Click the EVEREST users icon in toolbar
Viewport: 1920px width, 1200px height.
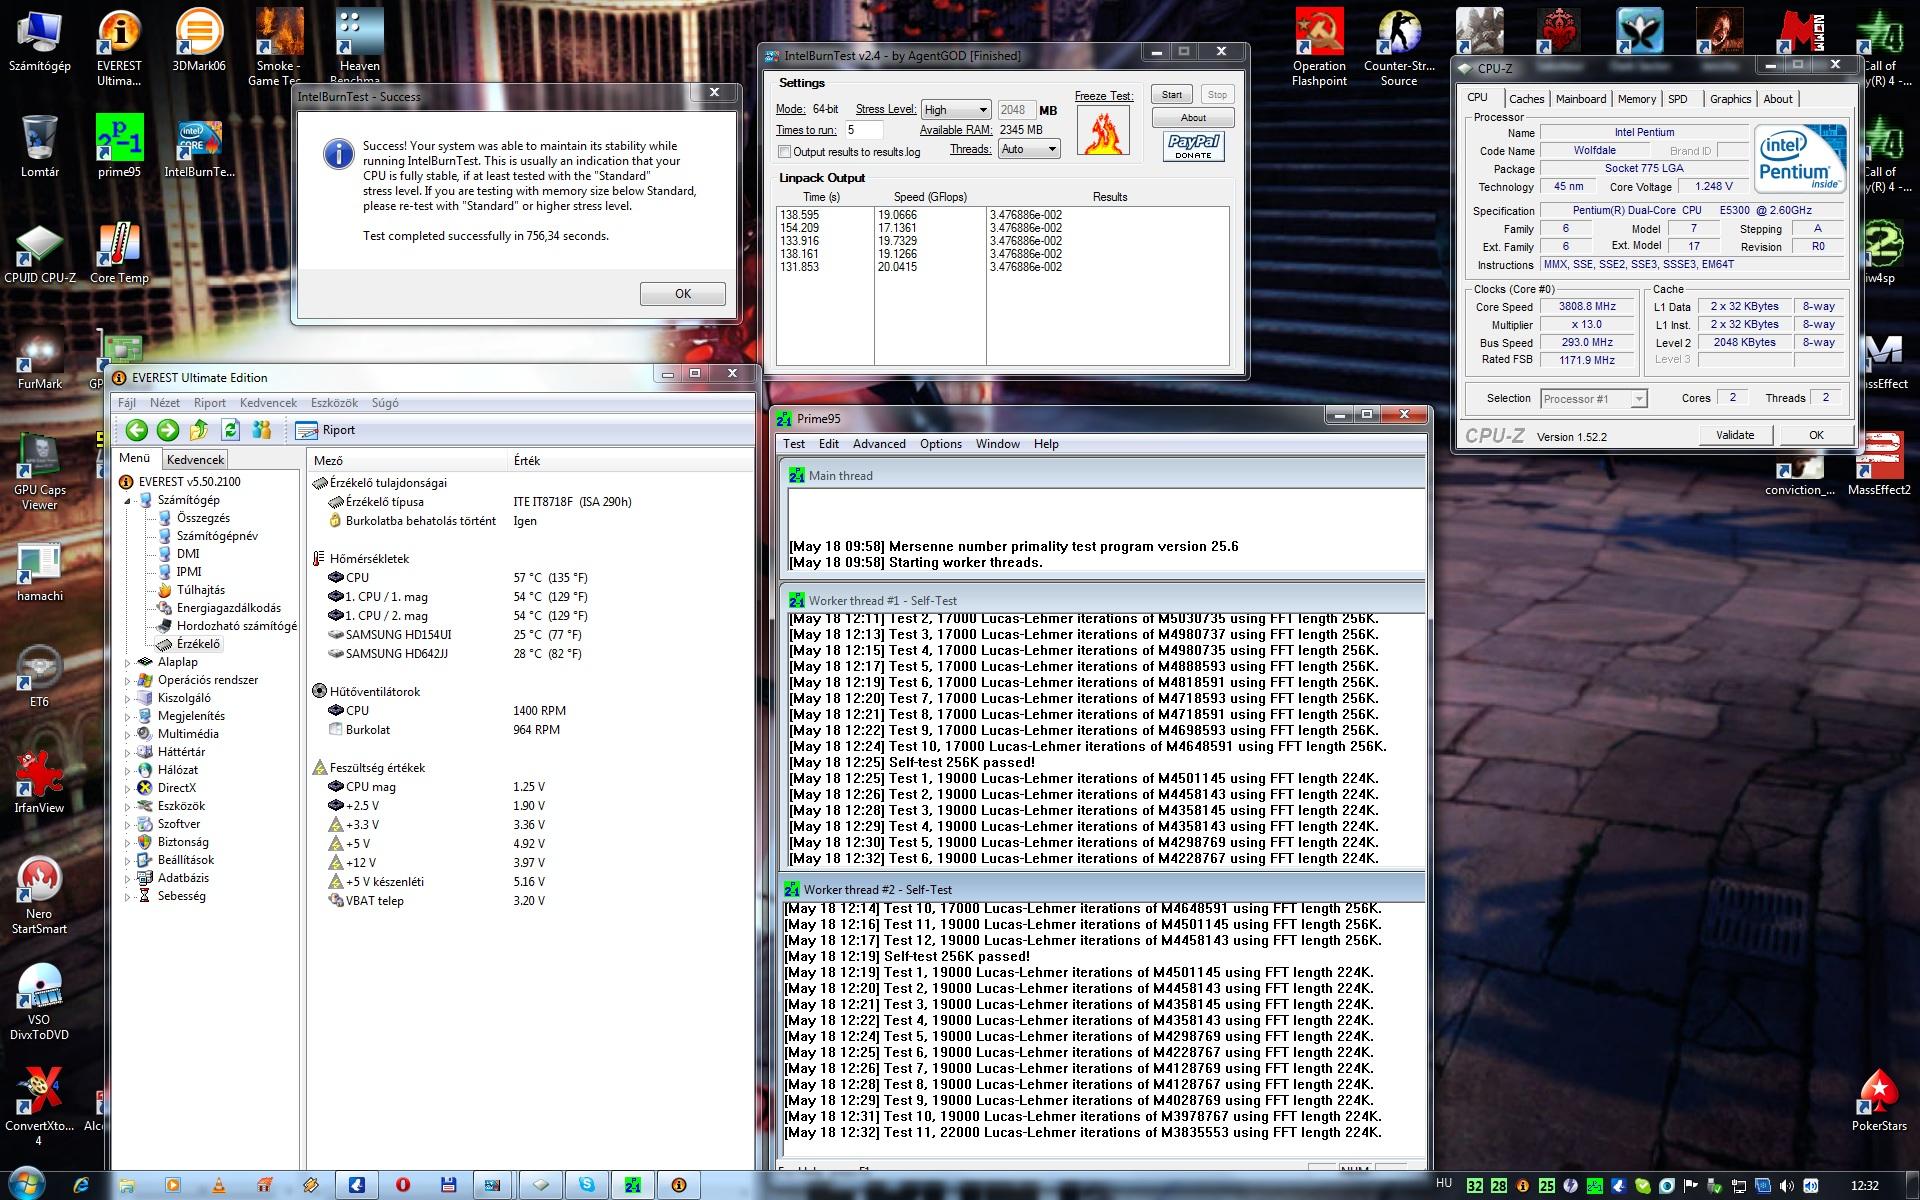click(x=262, y=430)
